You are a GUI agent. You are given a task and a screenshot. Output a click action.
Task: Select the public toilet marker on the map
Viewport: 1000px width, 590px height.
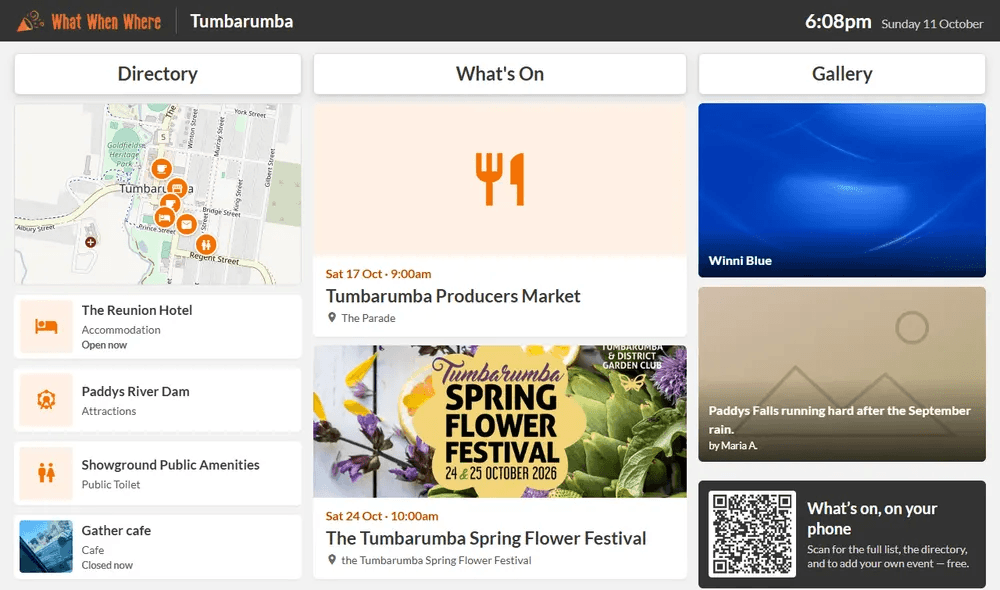coord(205,244)
